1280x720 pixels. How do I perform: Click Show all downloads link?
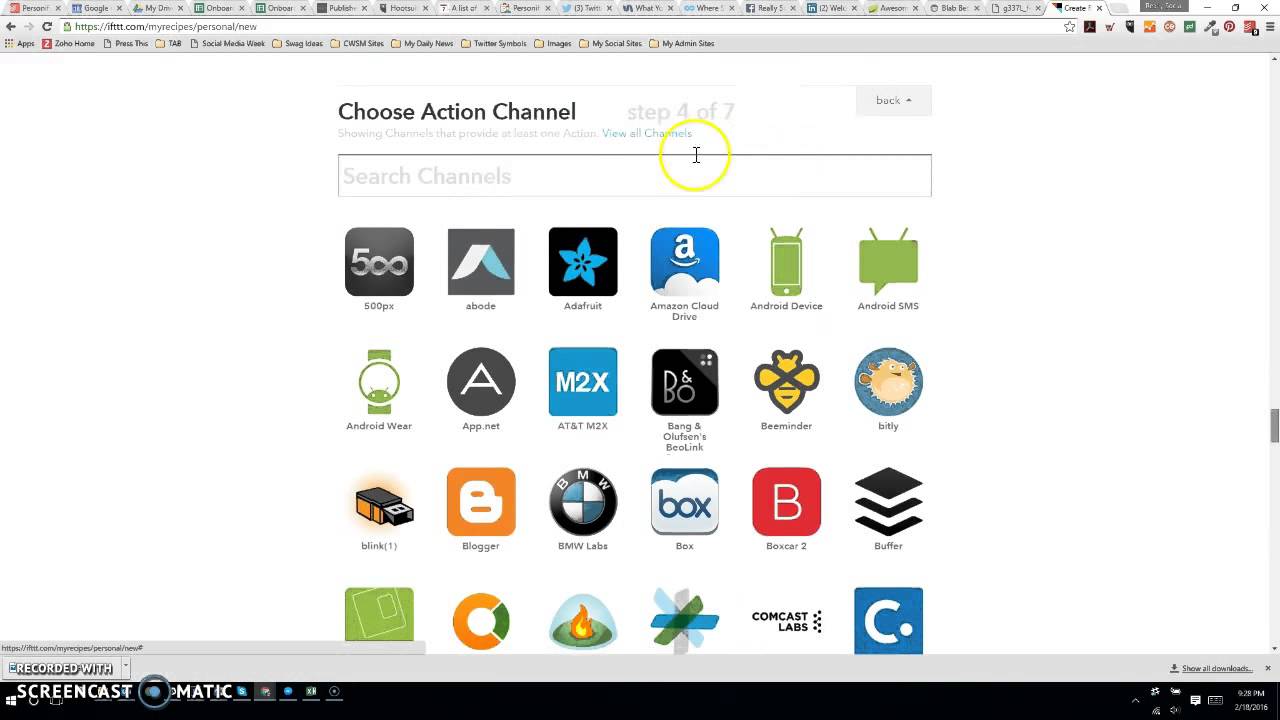pyautogui.click(x=1216, y=668)
